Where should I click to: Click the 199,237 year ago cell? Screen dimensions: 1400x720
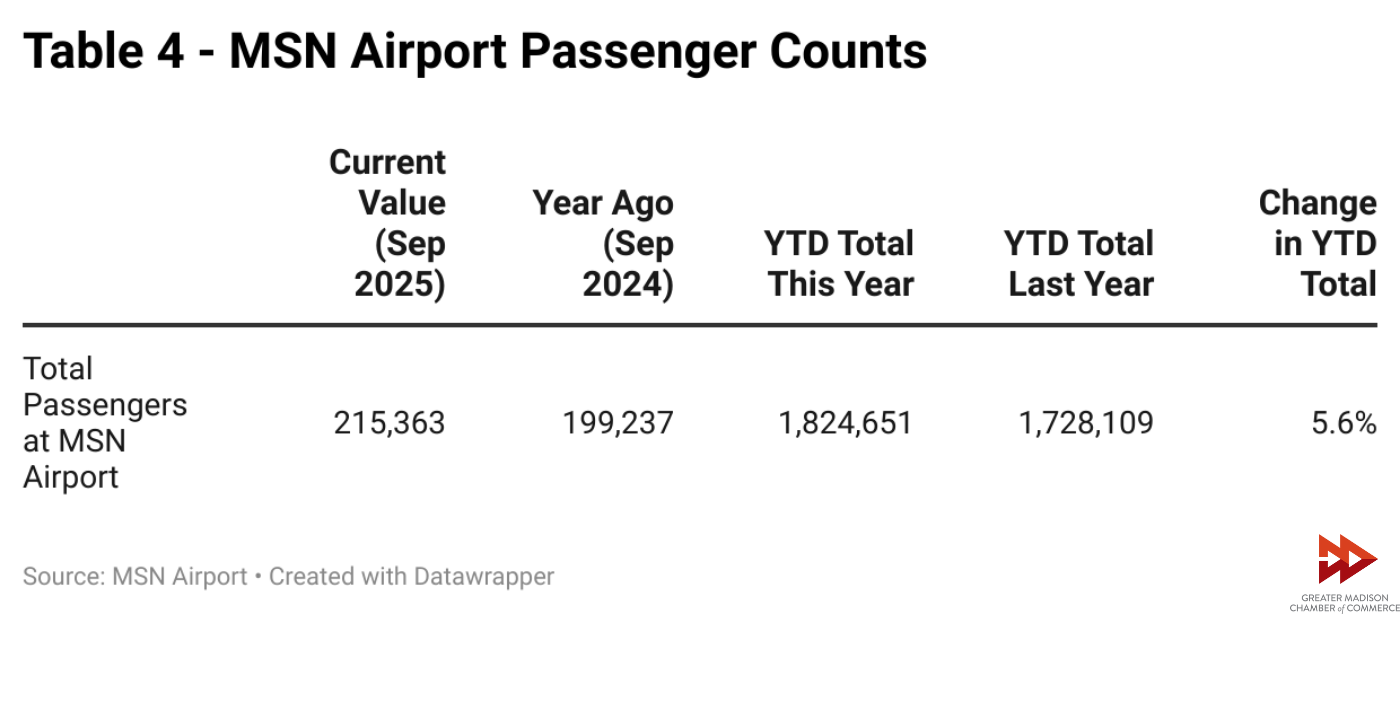click(x=617, y=423)
